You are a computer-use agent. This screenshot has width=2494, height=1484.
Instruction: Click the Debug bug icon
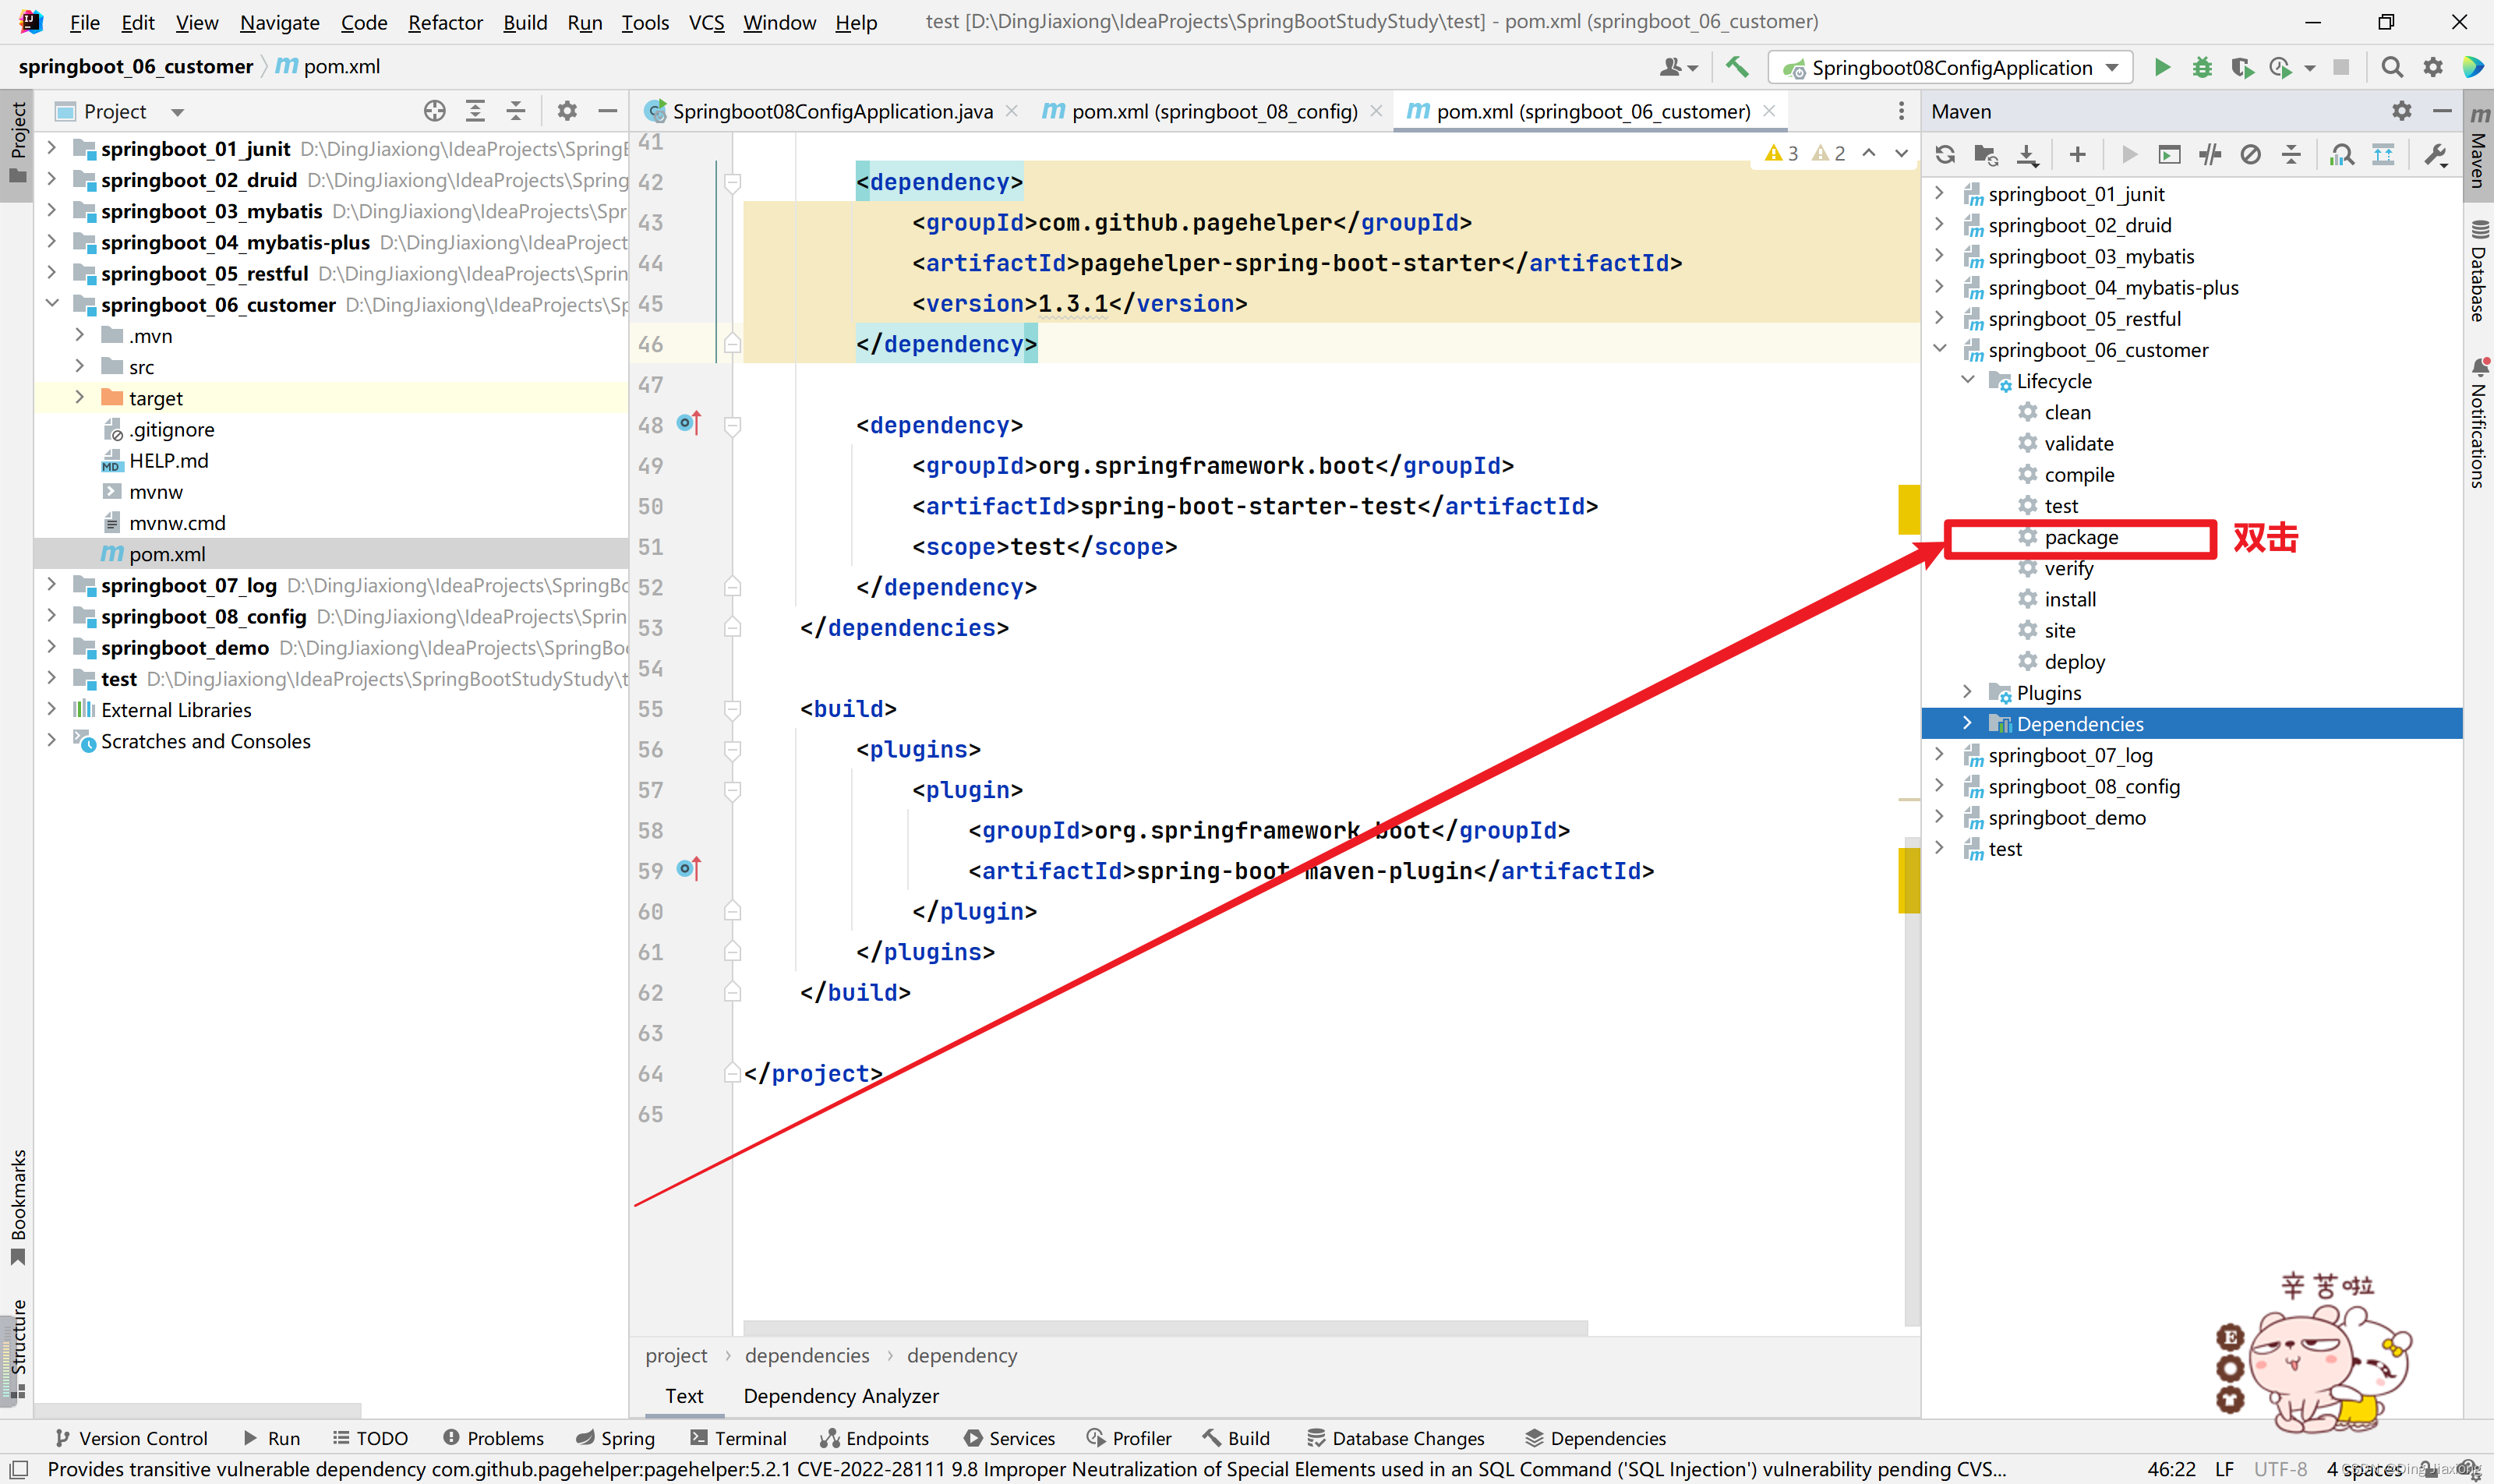2202,67
